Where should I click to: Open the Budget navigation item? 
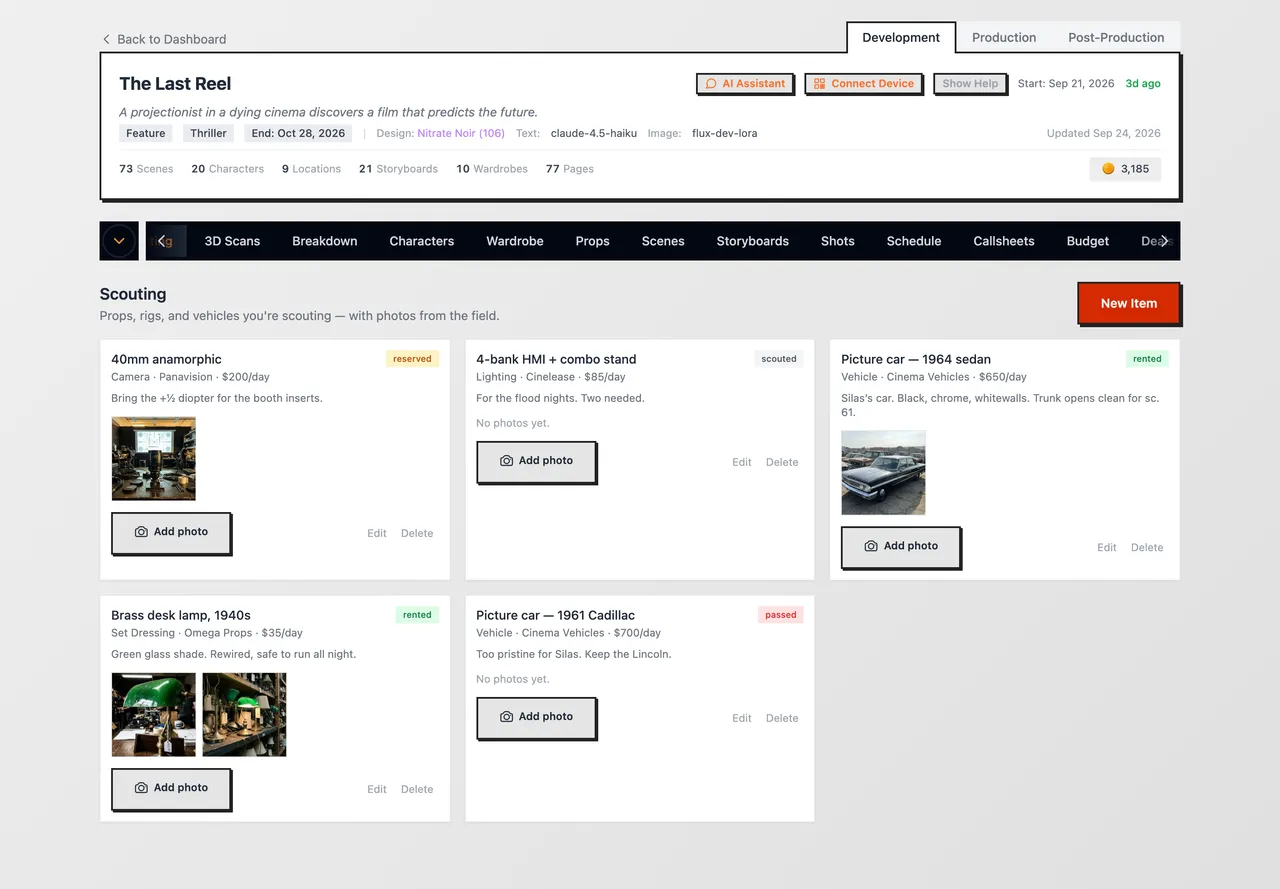[1088, 241]
